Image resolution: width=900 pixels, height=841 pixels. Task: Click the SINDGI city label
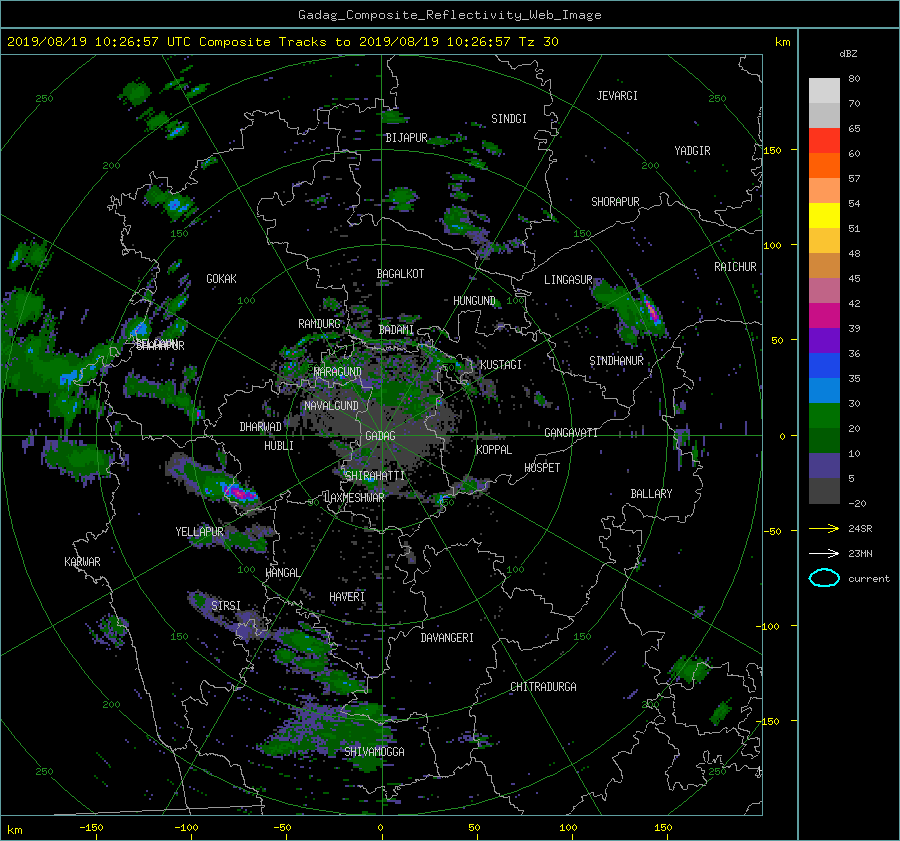pos(509,119)
